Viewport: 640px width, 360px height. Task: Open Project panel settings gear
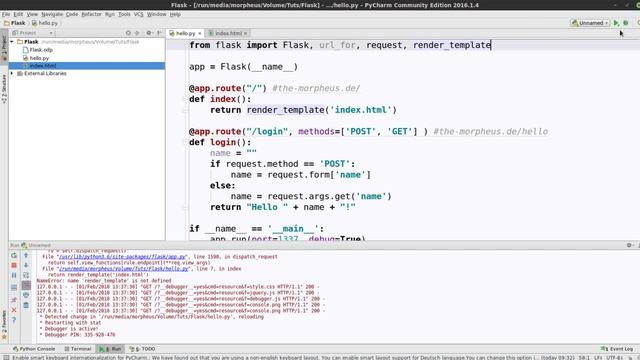[x=149, y=33]
